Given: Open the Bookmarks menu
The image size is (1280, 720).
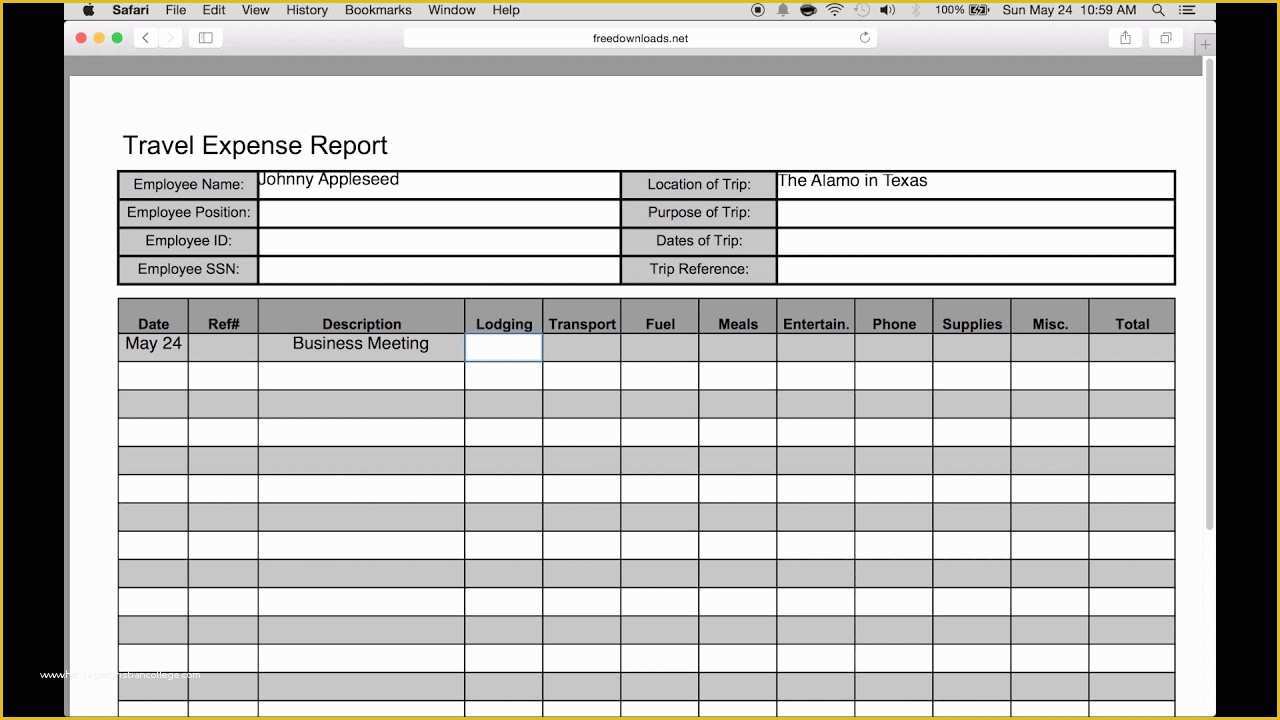Looking at the screenshot, I should click(x=378, y=10).
